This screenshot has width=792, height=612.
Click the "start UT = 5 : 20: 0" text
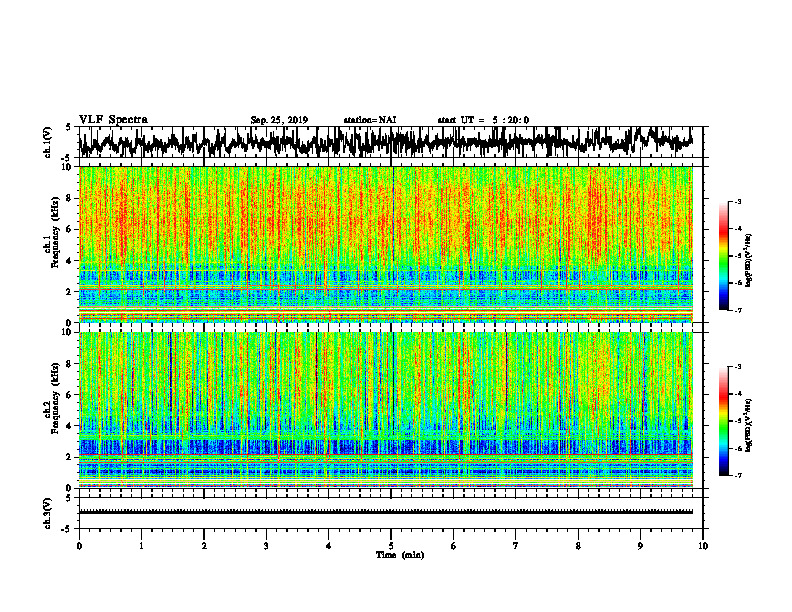click(x=483, y=120)
